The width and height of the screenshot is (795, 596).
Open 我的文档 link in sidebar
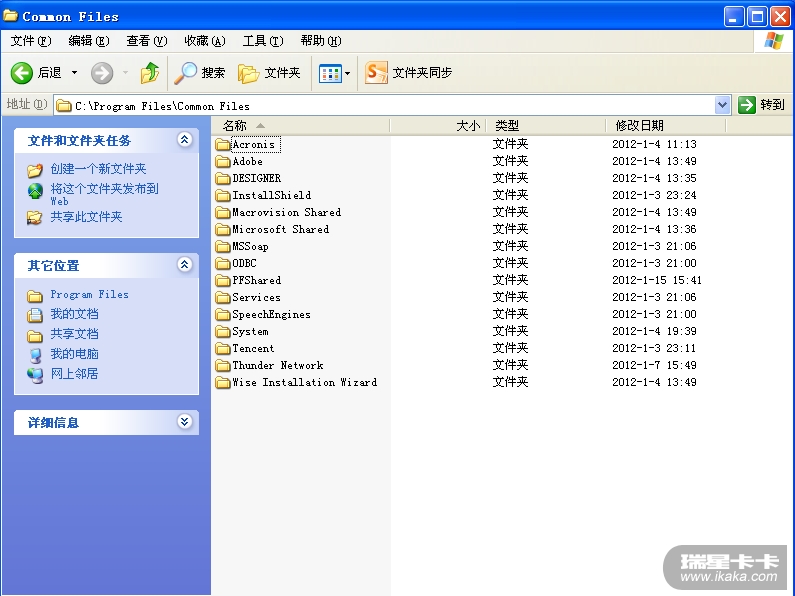click(x=75, y=314)
